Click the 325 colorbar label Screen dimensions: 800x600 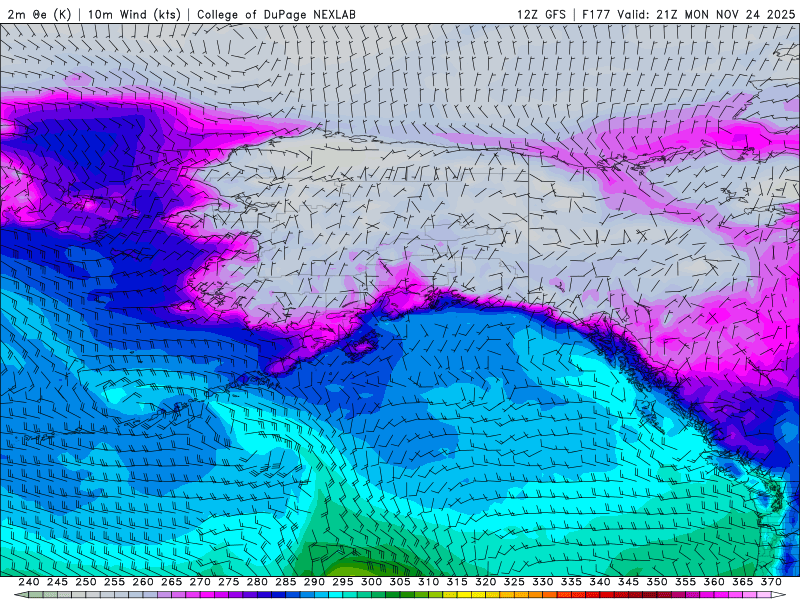[x=514, y=582]
